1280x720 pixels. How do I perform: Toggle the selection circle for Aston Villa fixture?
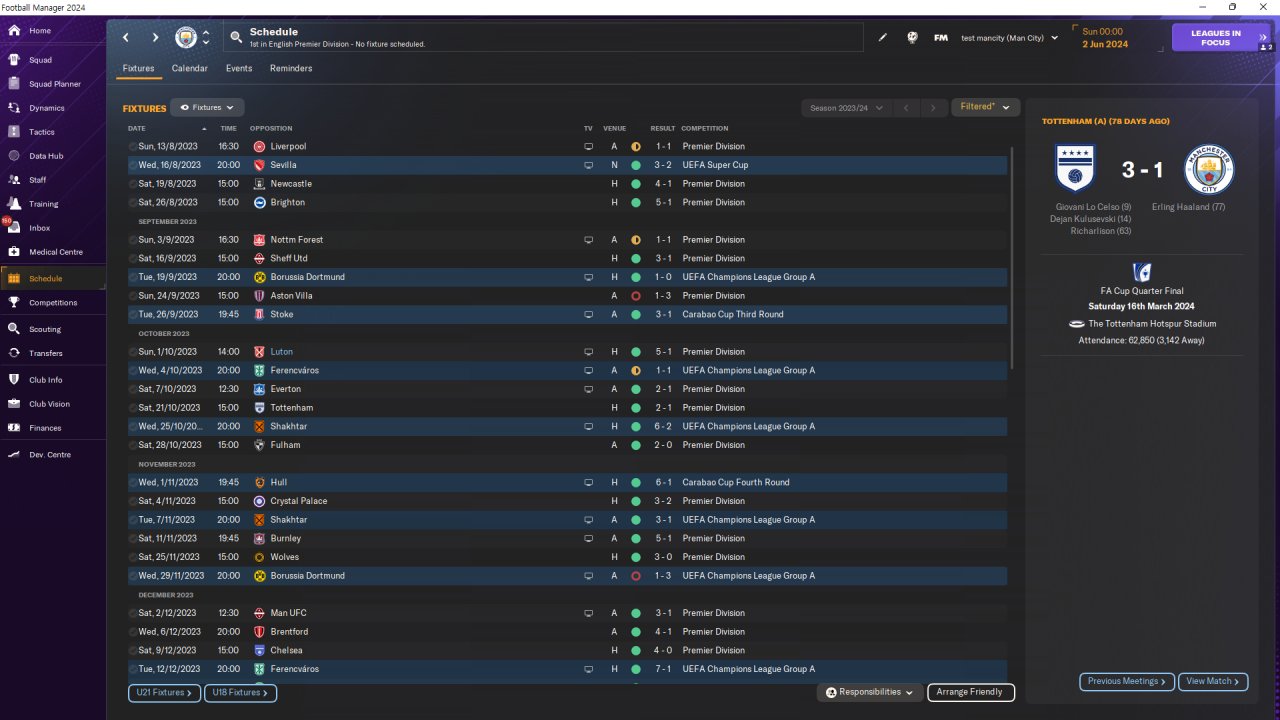click(x=132, y=296)
